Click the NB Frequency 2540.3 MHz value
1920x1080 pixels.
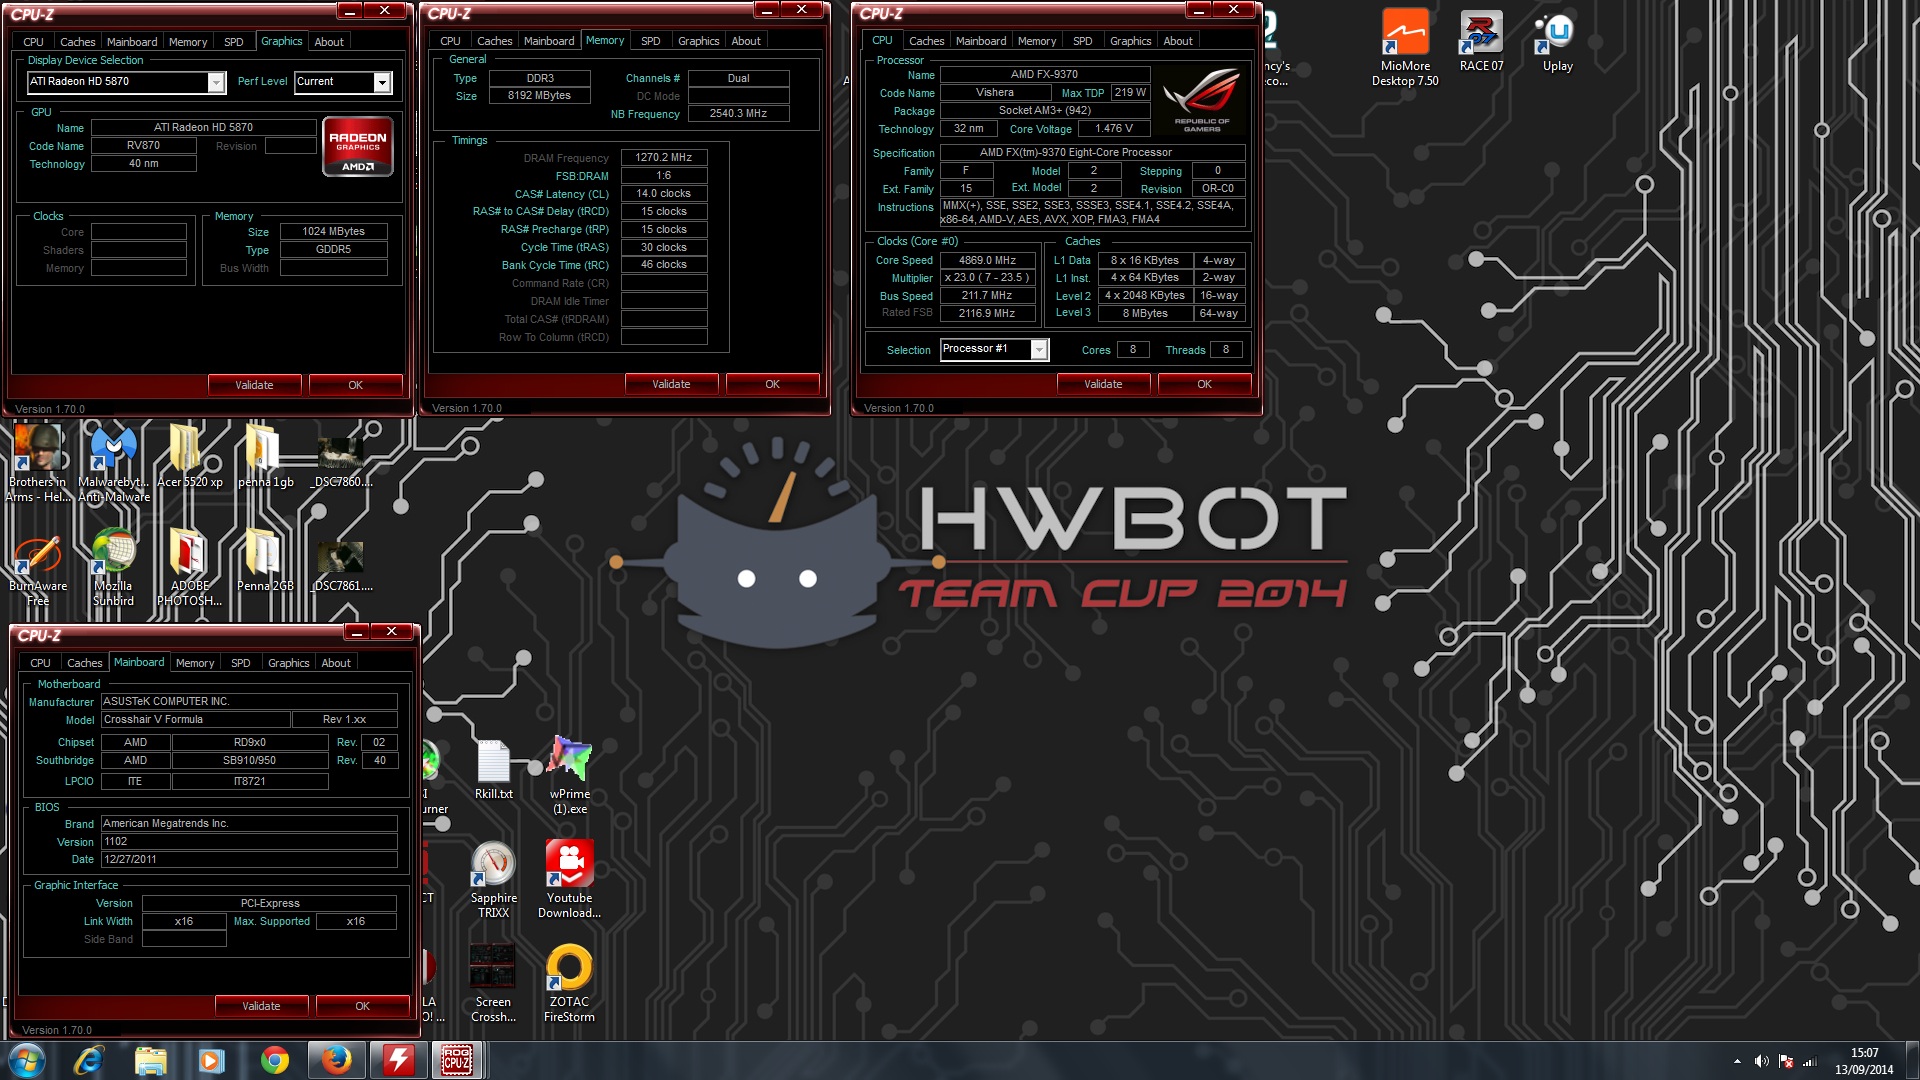[x=738, y=114]
